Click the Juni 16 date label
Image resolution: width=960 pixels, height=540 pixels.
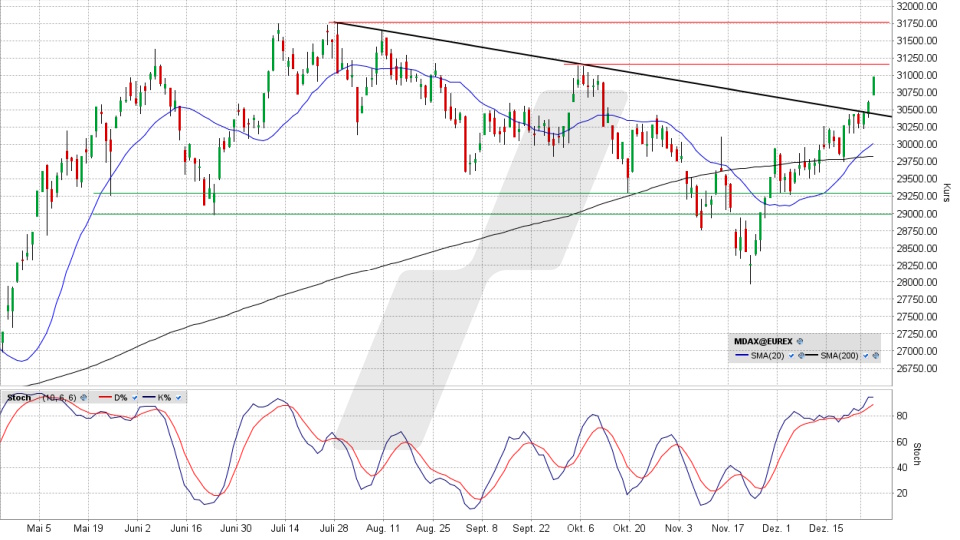pos(186,528)
